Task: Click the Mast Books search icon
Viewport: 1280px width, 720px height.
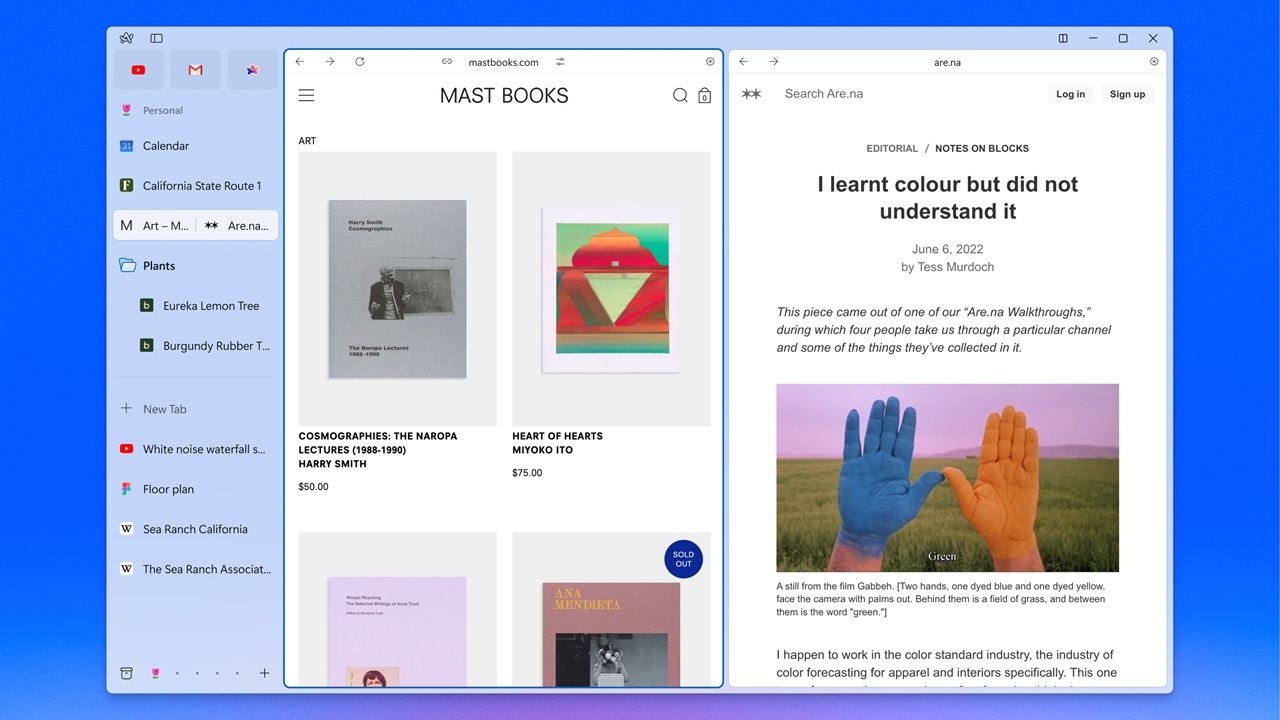Action: [680, 96]
